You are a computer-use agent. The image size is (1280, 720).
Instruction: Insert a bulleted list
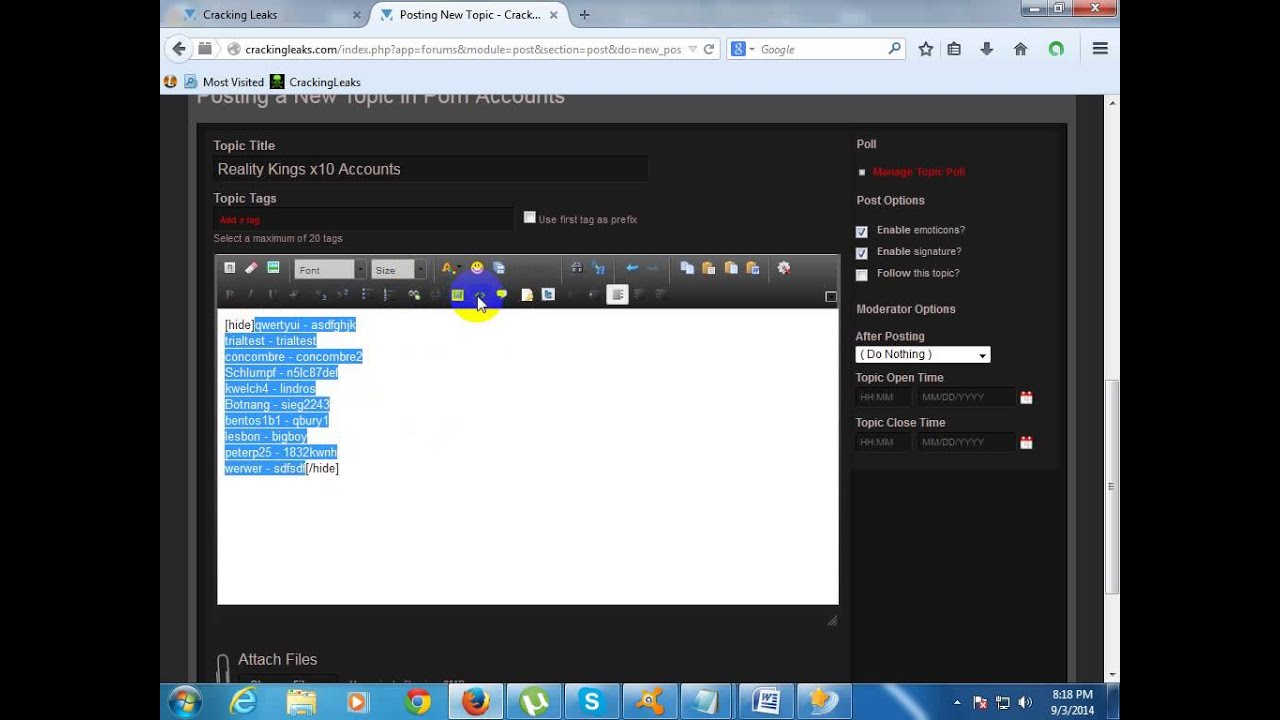click(x=367, y=294)
